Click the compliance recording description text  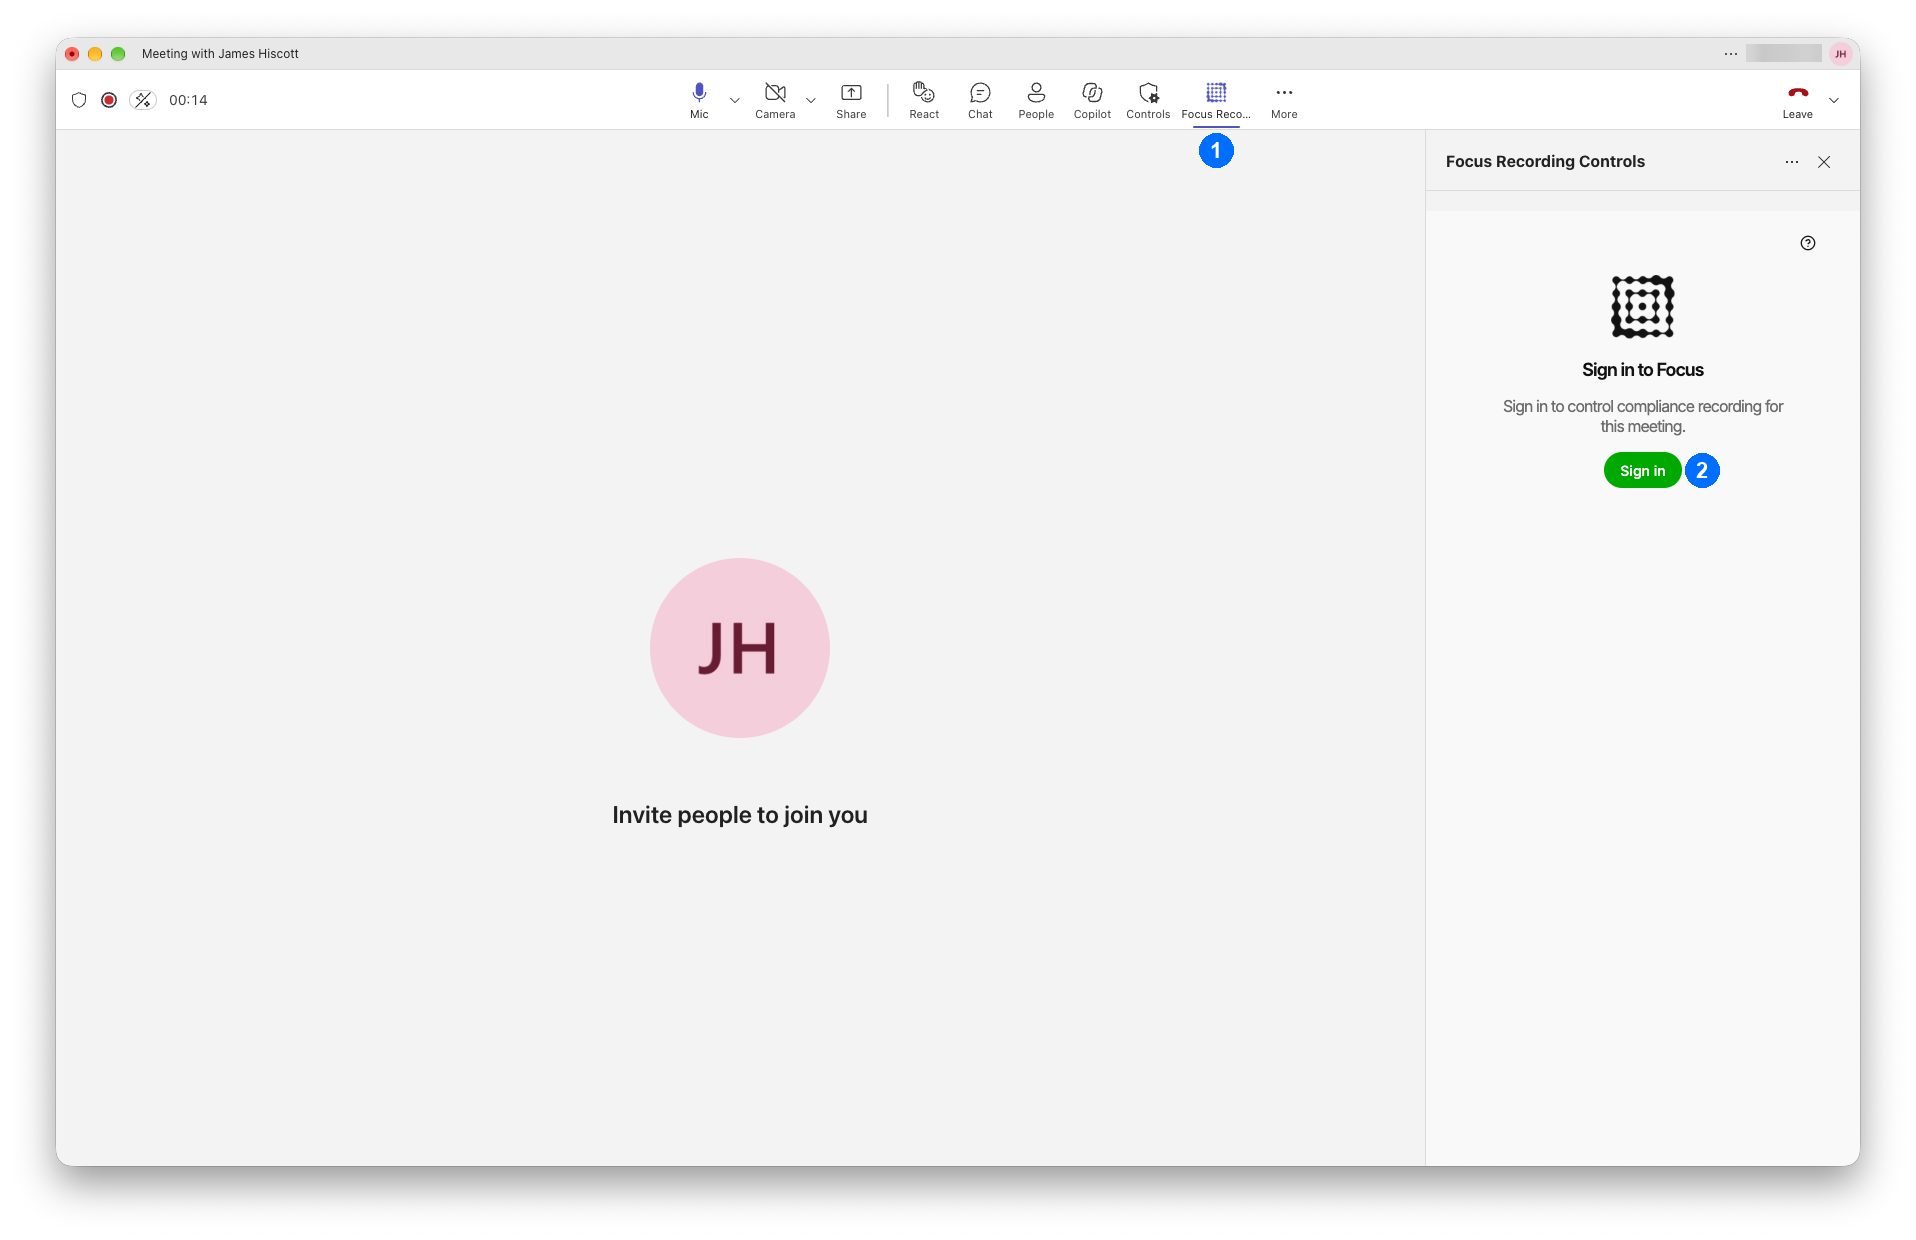(x=1643, y=416)
